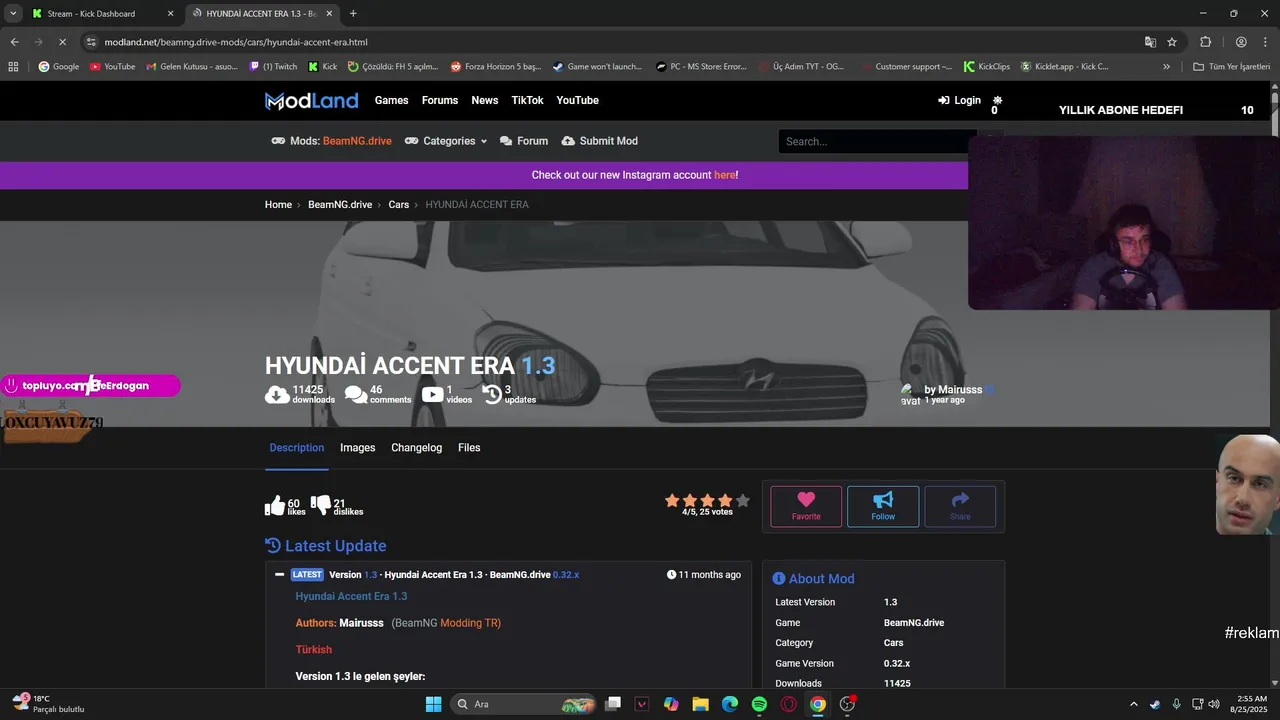Click the Share button
Screen dimensions: 1280x720
pos(960,506)
